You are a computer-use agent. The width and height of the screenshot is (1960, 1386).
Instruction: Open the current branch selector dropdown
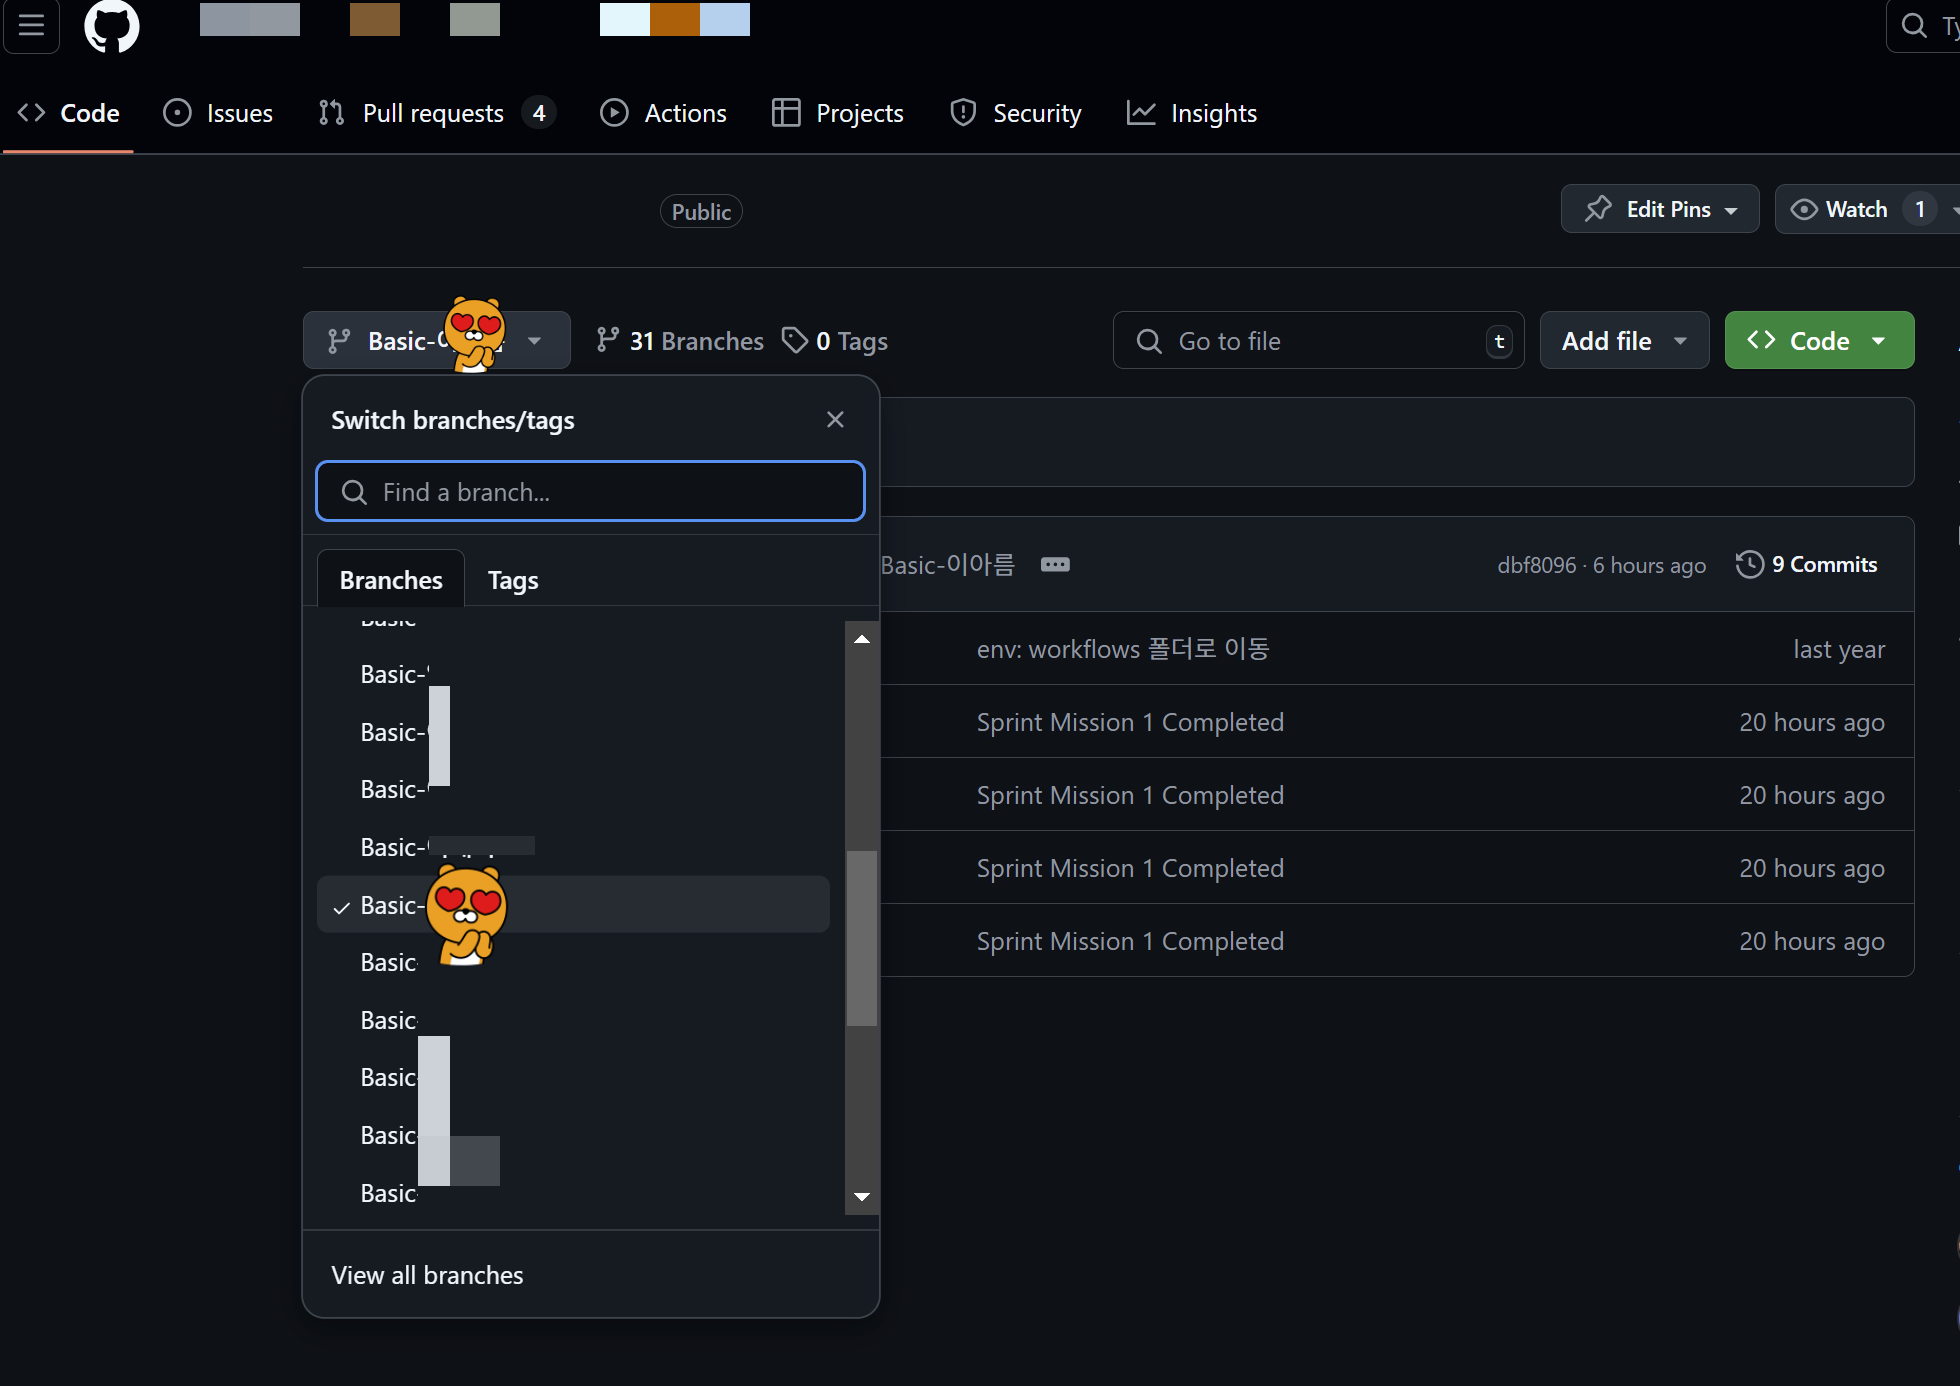tap(437, 341)
